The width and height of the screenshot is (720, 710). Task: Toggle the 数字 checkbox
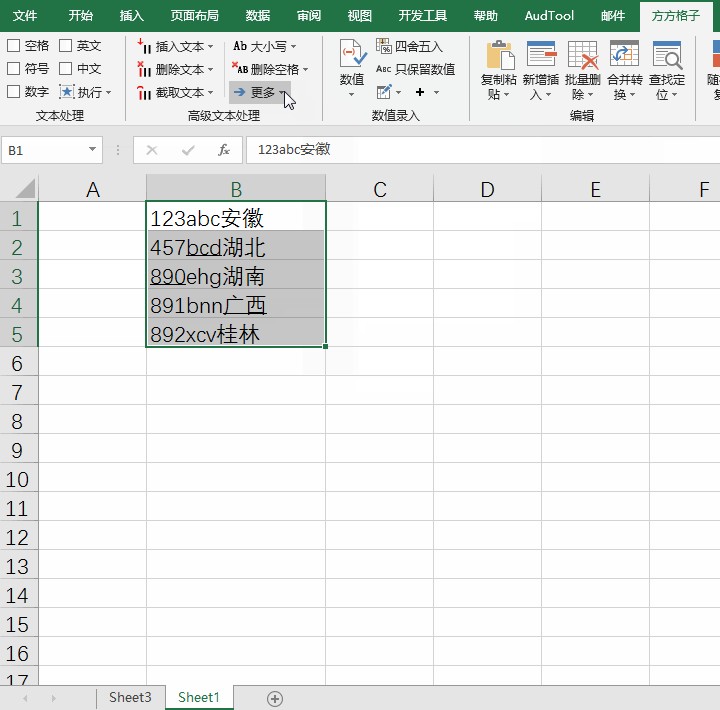point(14,91)
